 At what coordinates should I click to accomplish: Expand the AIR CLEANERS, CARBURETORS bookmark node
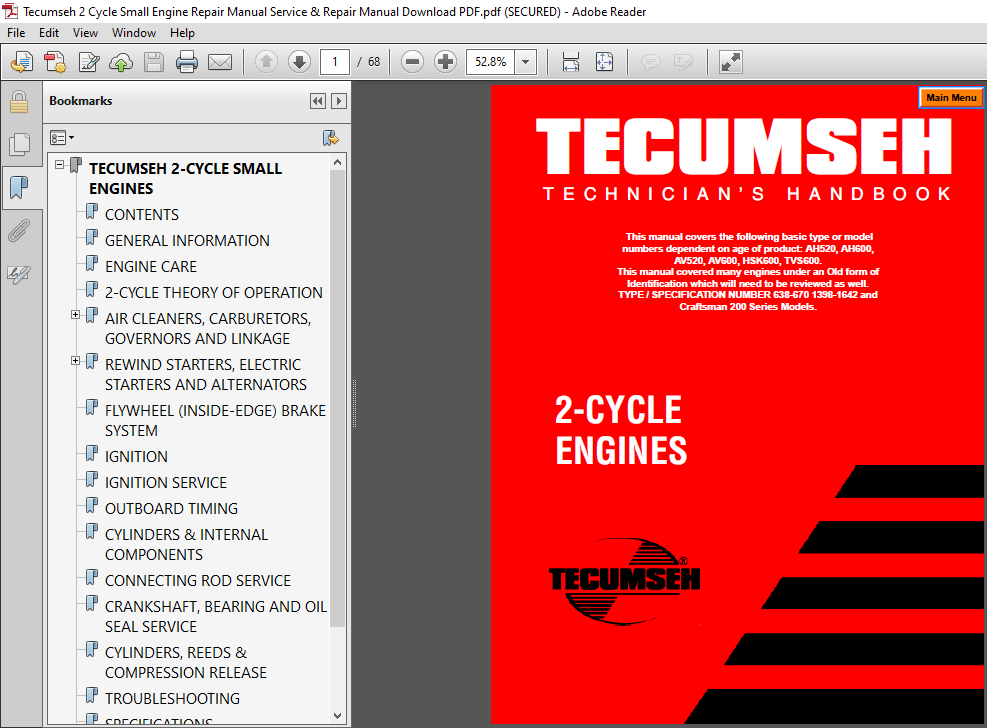76,315
